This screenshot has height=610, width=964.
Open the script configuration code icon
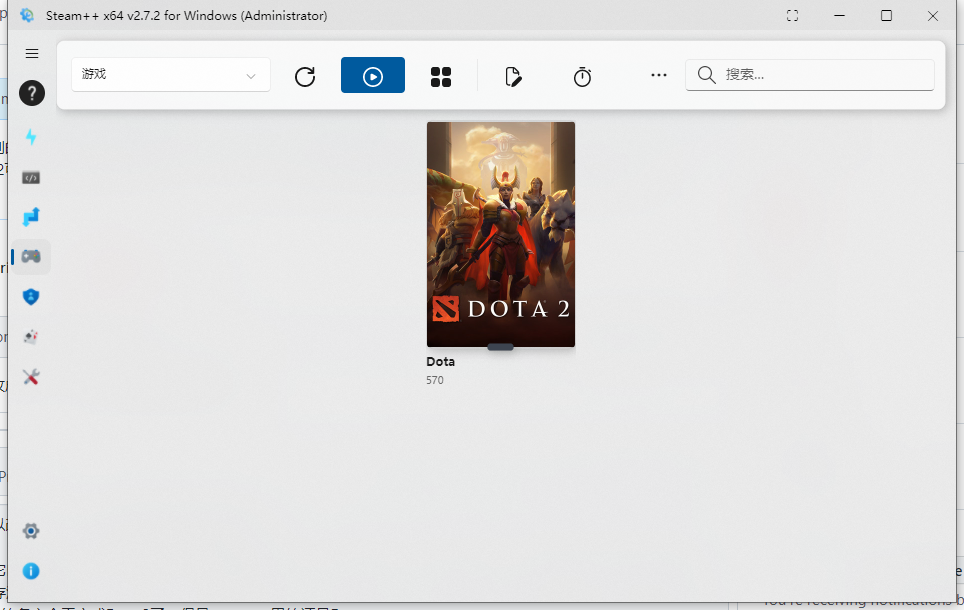click(31, 178)
